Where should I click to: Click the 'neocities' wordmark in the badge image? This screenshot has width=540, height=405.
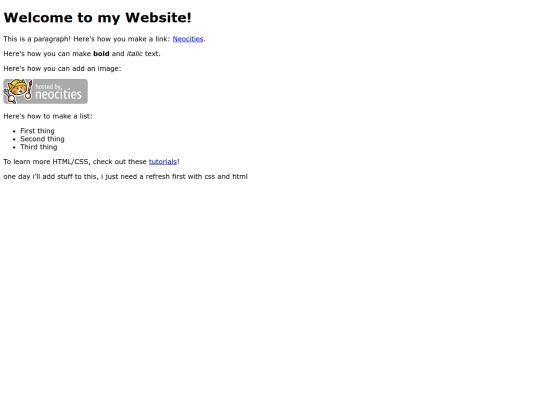[x=58, y=94]
